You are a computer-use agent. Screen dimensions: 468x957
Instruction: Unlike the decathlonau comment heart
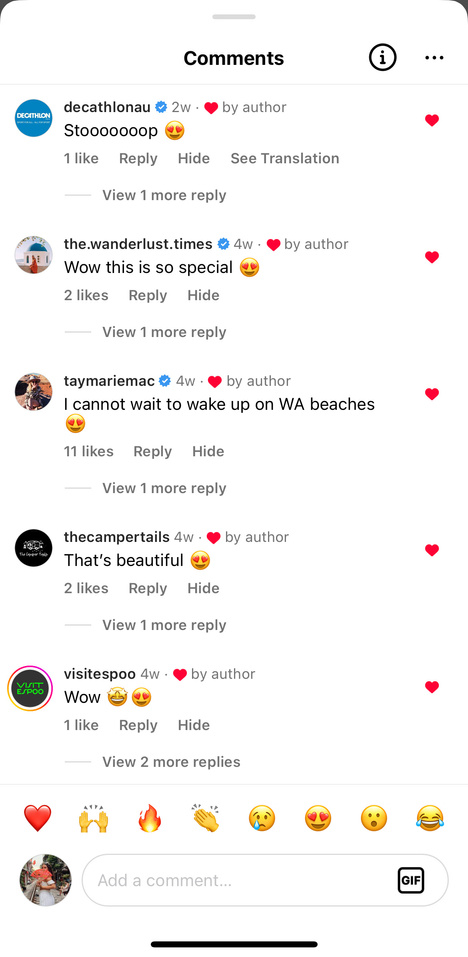pyautogui.click(x=432, y=120)
